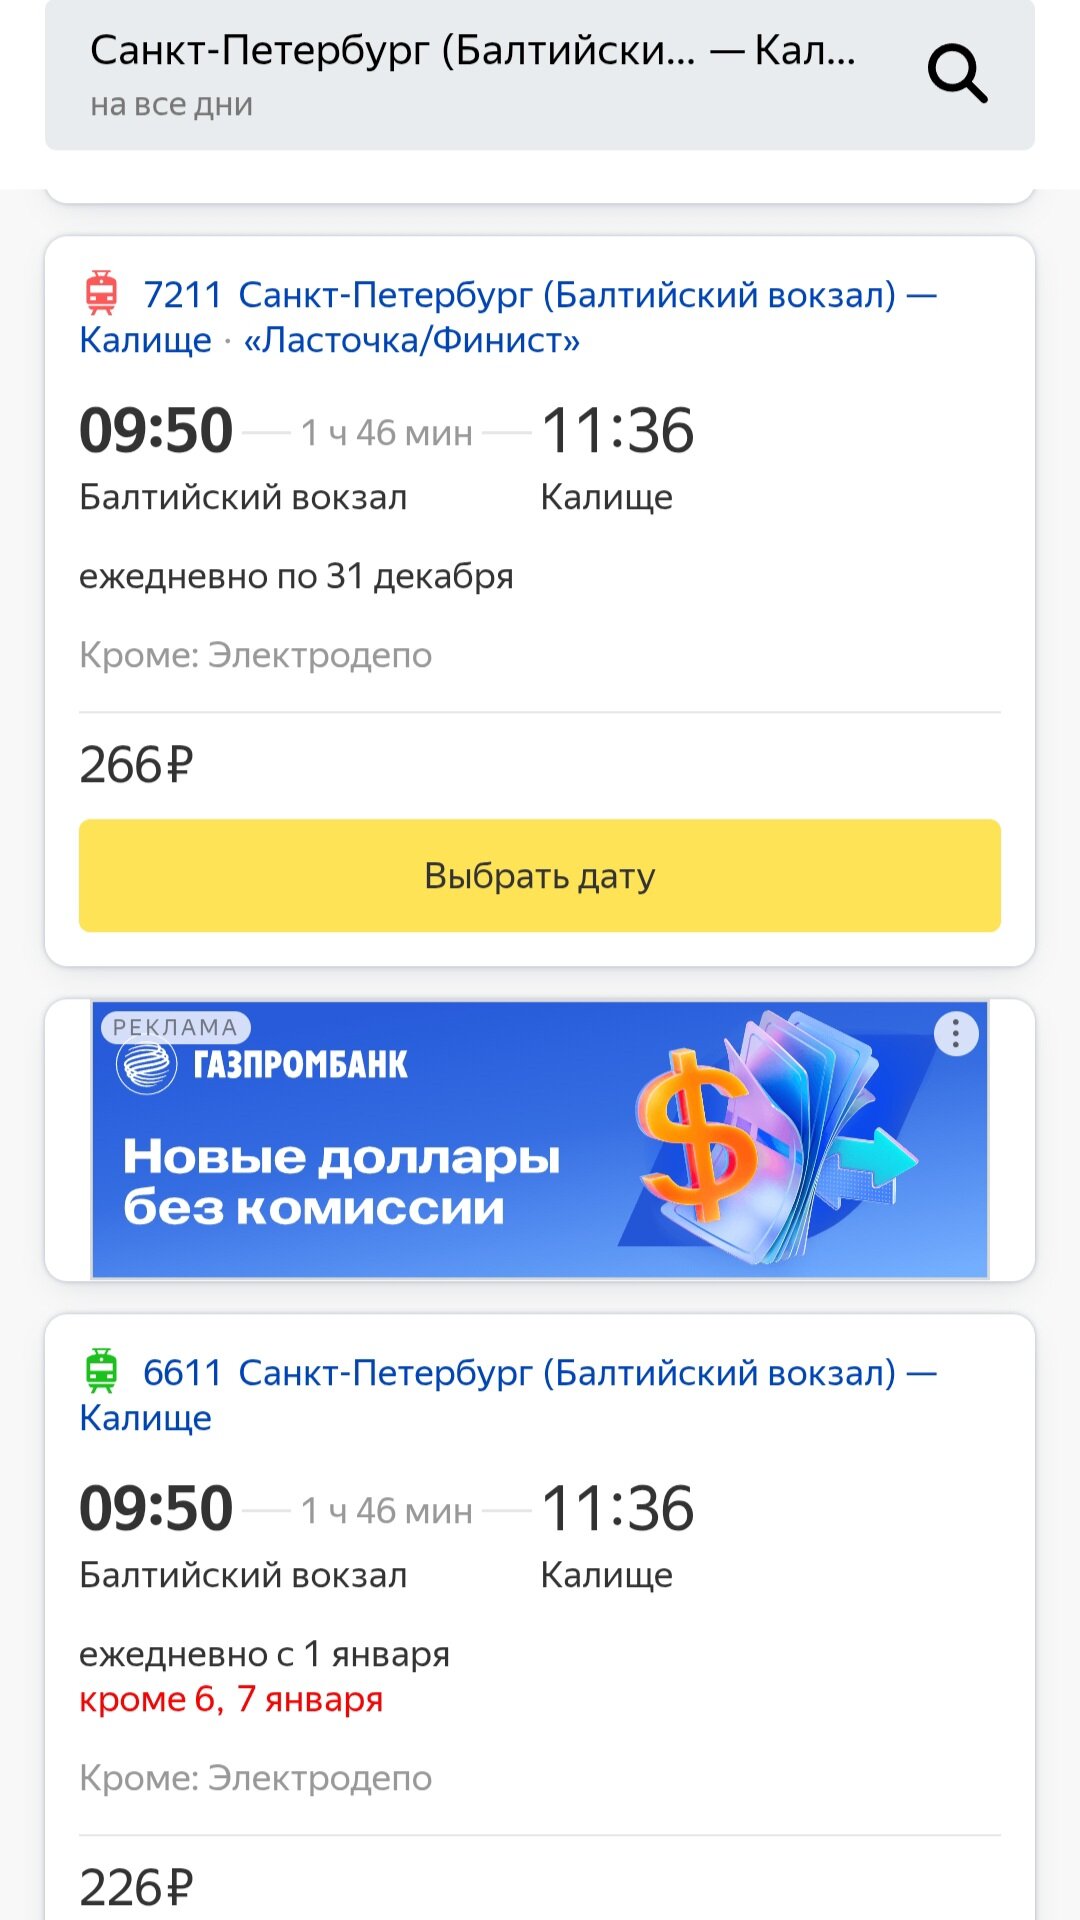
Task: Tap the 266 ₽ price of train 7211
Action: [x=136, y=765]
